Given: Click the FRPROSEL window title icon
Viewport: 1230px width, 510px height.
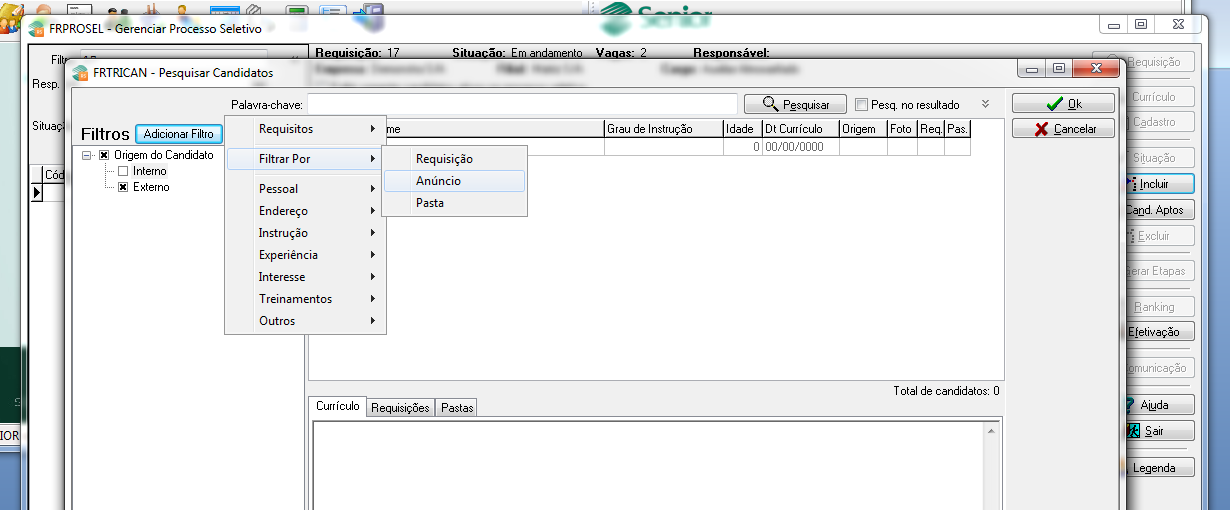Looking at the screenshot, I should tap(36, 29).
